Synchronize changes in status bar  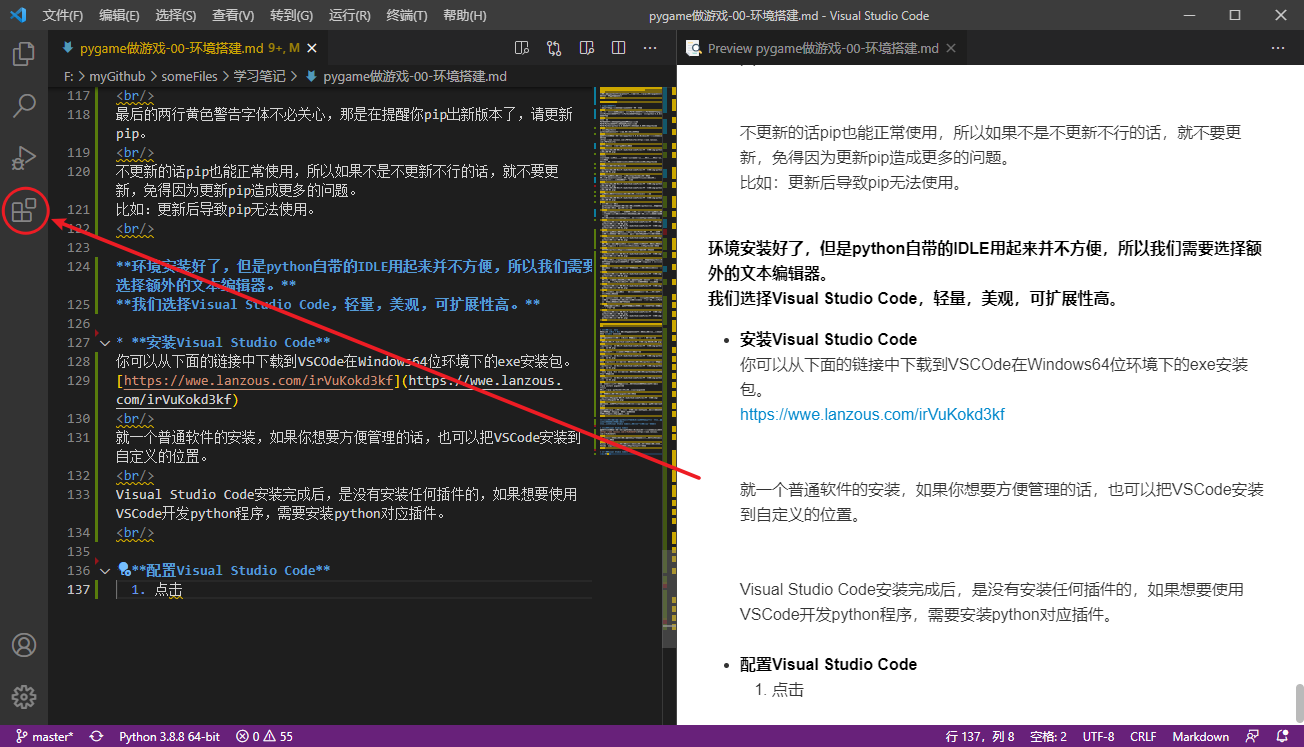(96, 737)
